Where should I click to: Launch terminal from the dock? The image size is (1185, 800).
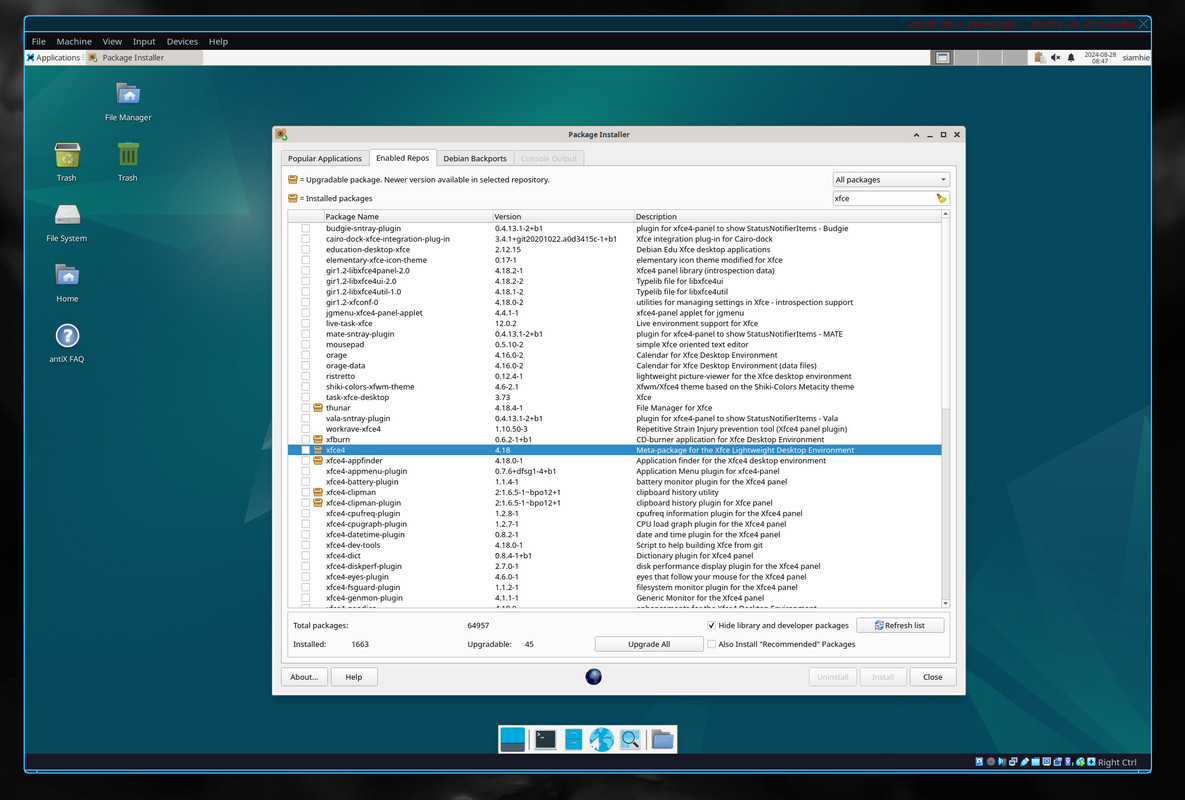tap(545, 739)
